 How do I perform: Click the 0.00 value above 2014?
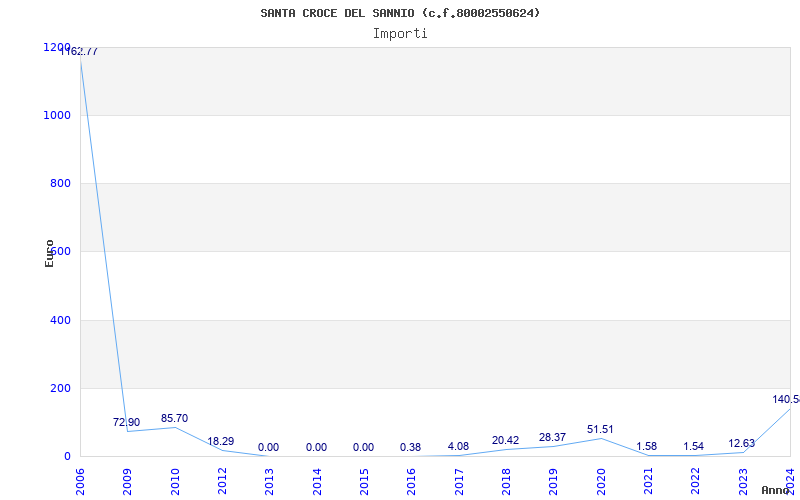(316, 447)
